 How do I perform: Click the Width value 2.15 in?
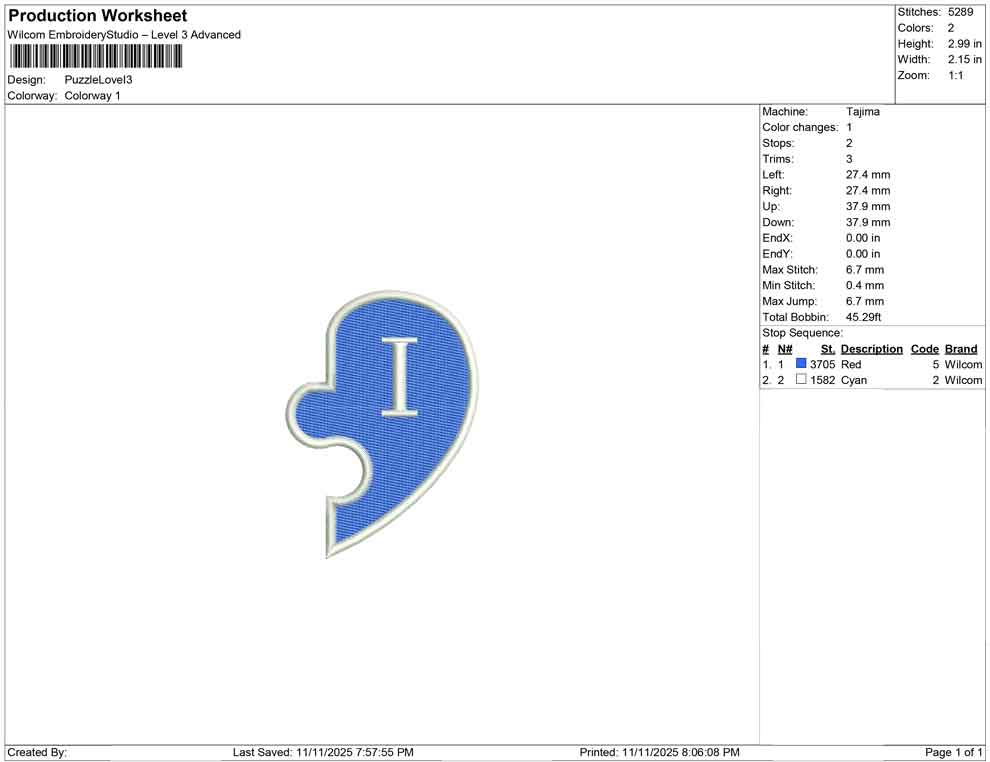[x=965, y=59]
